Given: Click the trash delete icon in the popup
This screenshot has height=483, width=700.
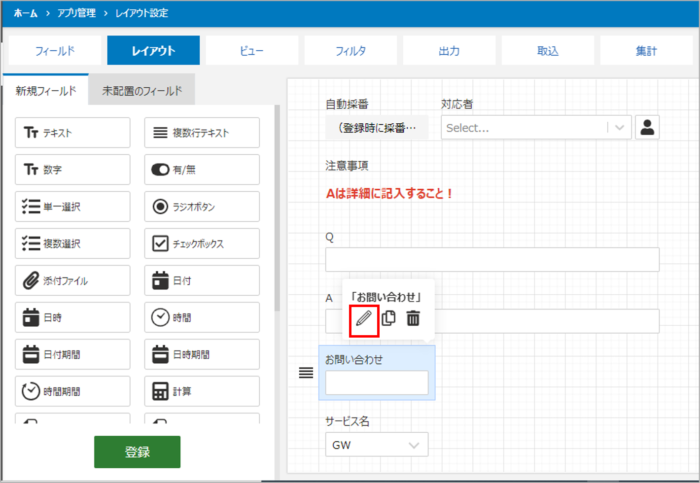Looking at the screenshot, I should (413, 318).
